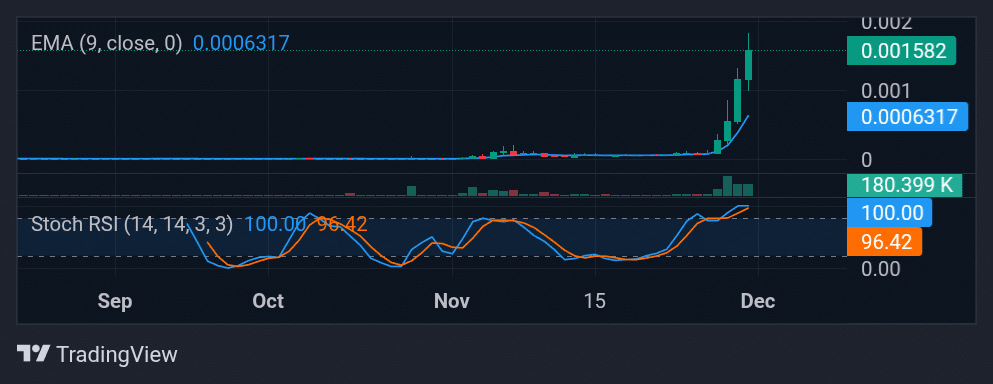Click the green price label 0.001582
This screenshot has width=993, height=384.
901,51
